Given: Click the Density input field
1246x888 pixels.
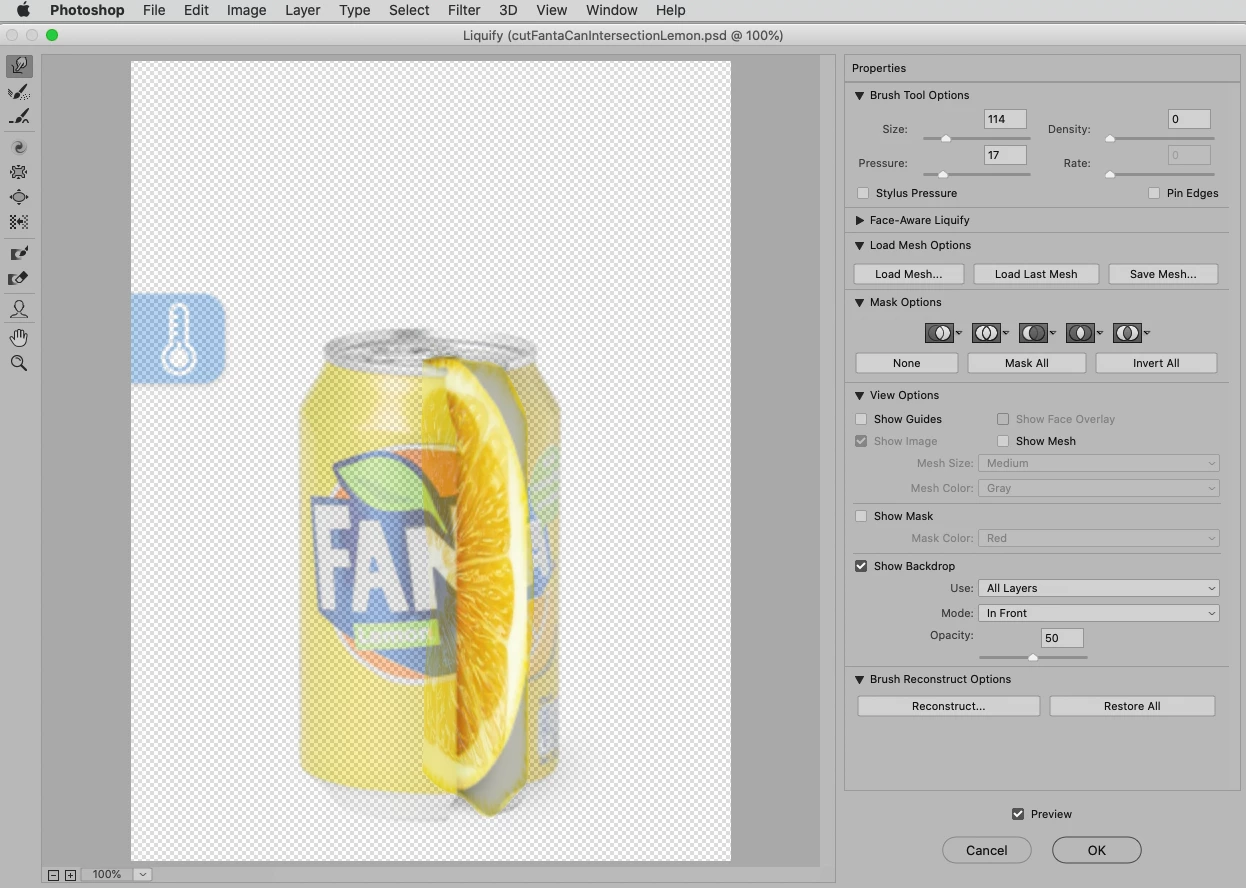Looking at the screenshot, I should (x=1189, y=119).
